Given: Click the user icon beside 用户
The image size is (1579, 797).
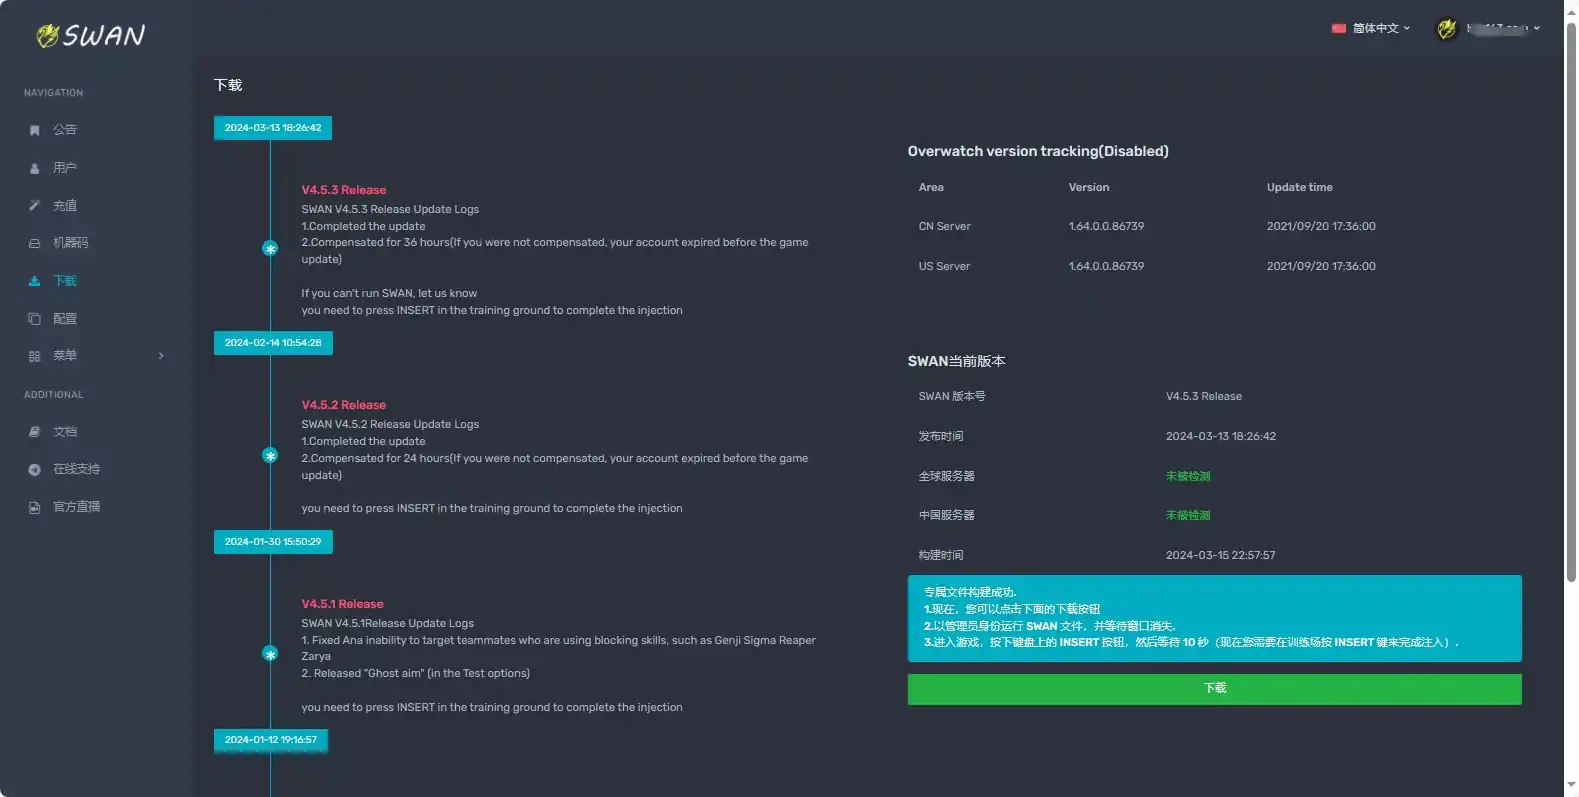Looking at the screenshot, I should [x=34, y=168].
